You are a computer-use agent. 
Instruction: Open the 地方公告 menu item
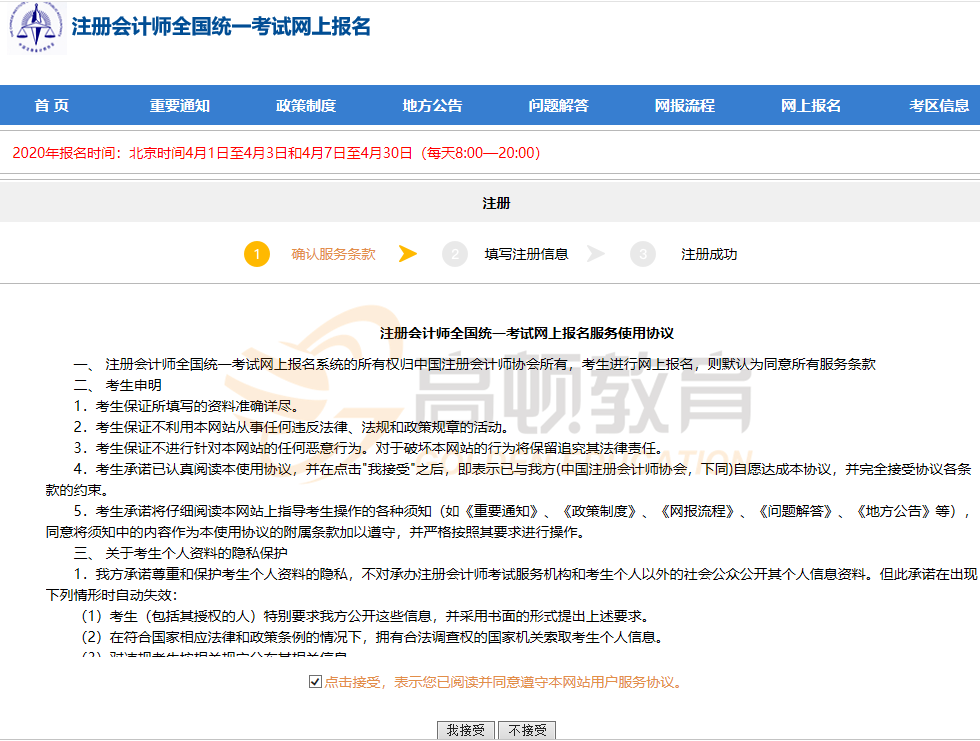coord(432,106)
